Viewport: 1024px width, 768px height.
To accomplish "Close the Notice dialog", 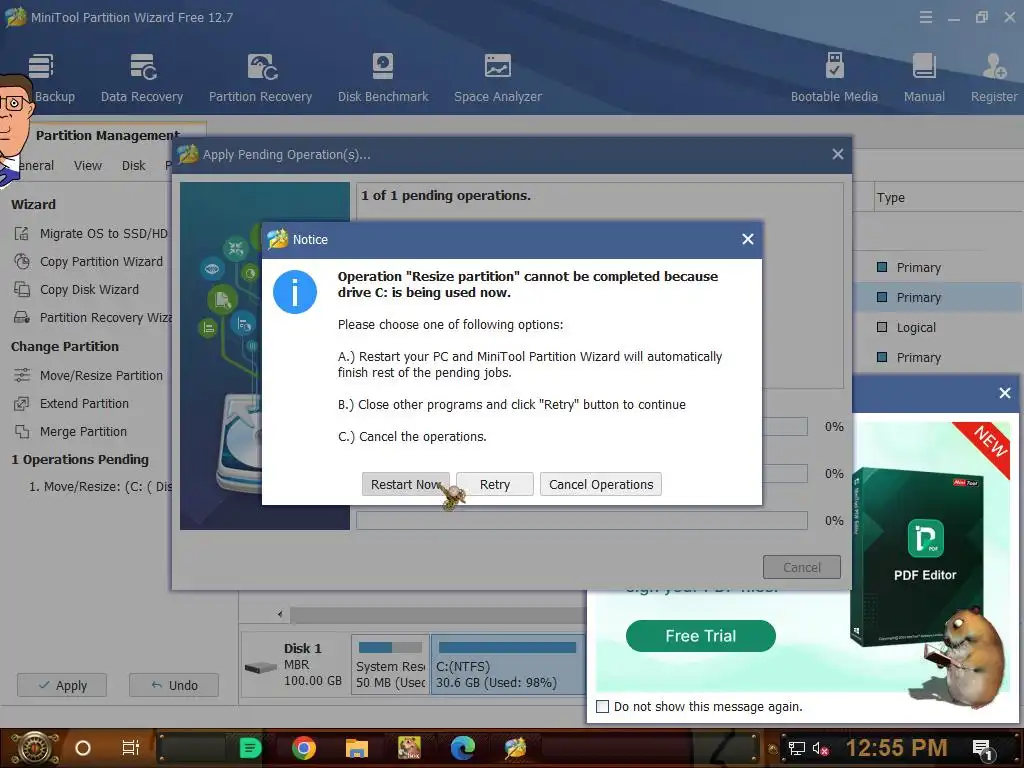I will click(748, 239).
